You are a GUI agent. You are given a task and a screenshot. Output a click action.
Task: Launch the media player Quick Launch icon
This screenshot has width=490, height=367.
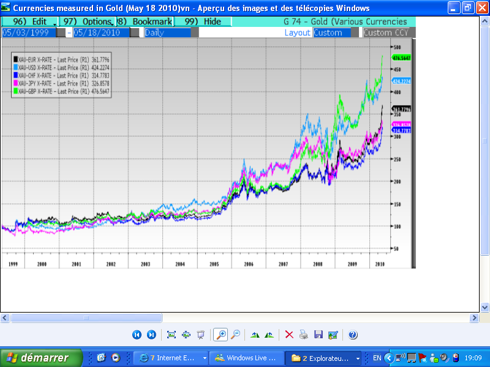coord(116,358)
